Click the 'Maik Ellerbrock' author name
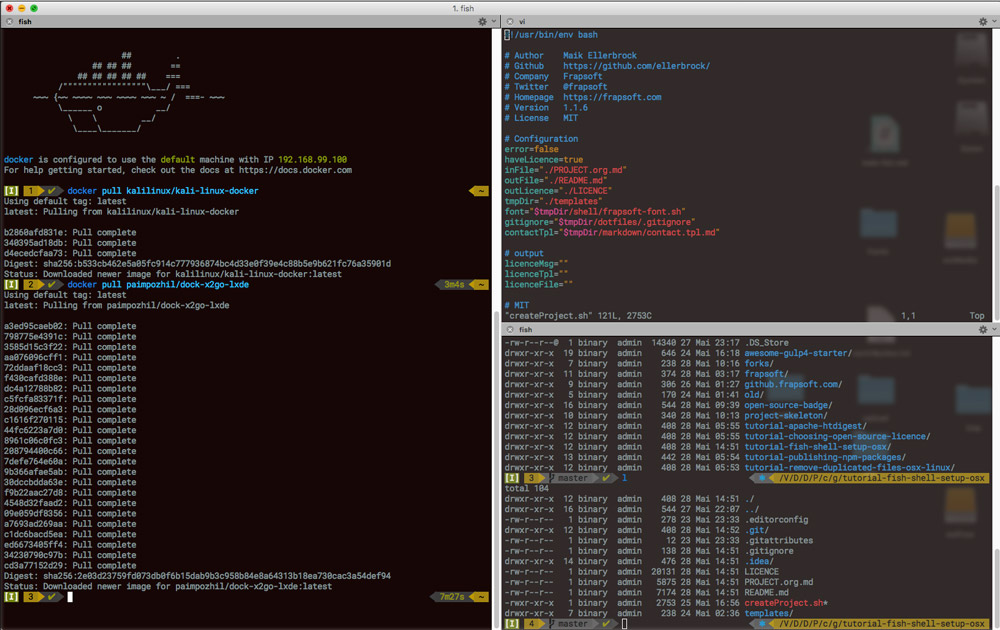 click(x=599, y=55)
